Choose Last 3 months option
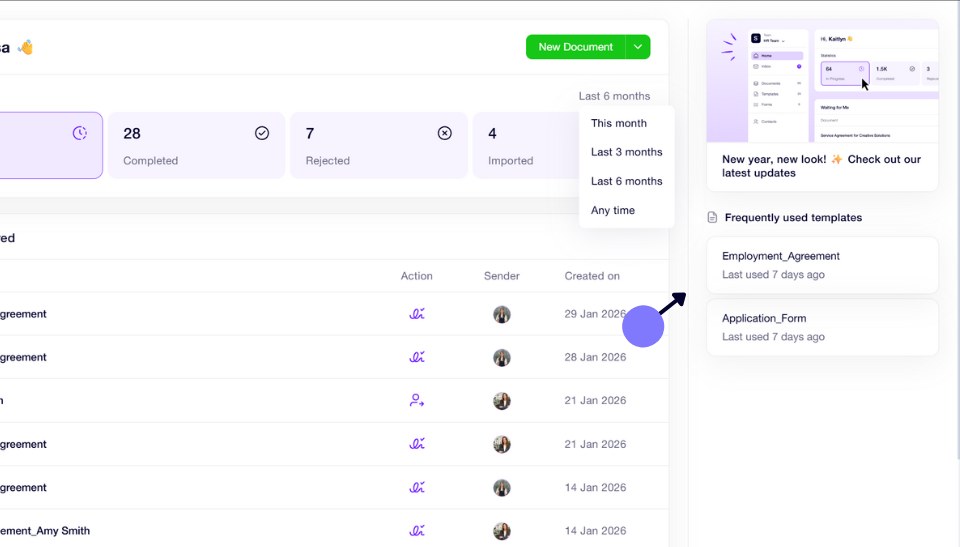 pyautogui.click(x=626, y=152)
